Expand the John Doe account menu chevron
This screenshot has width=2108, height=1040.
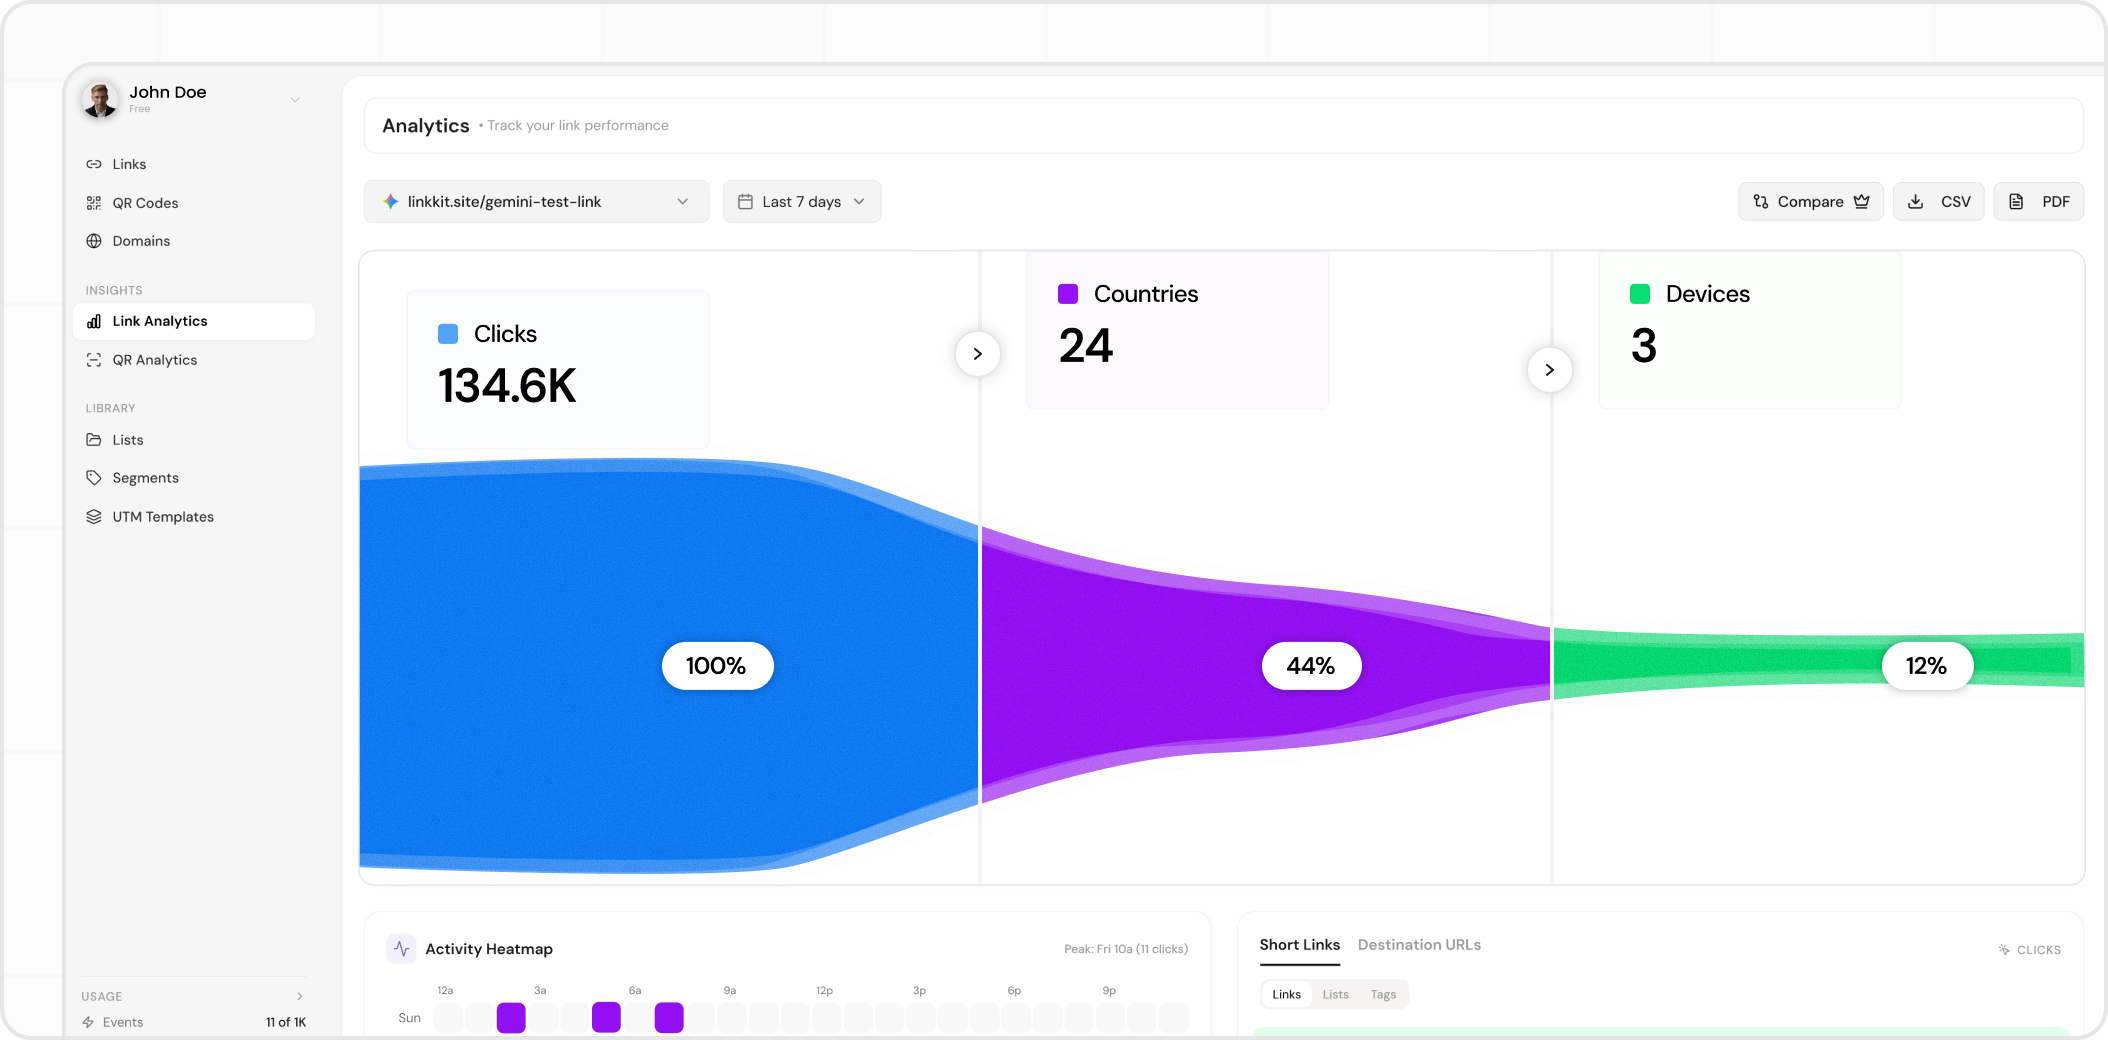pyautogui.click(x=295, y=100)
